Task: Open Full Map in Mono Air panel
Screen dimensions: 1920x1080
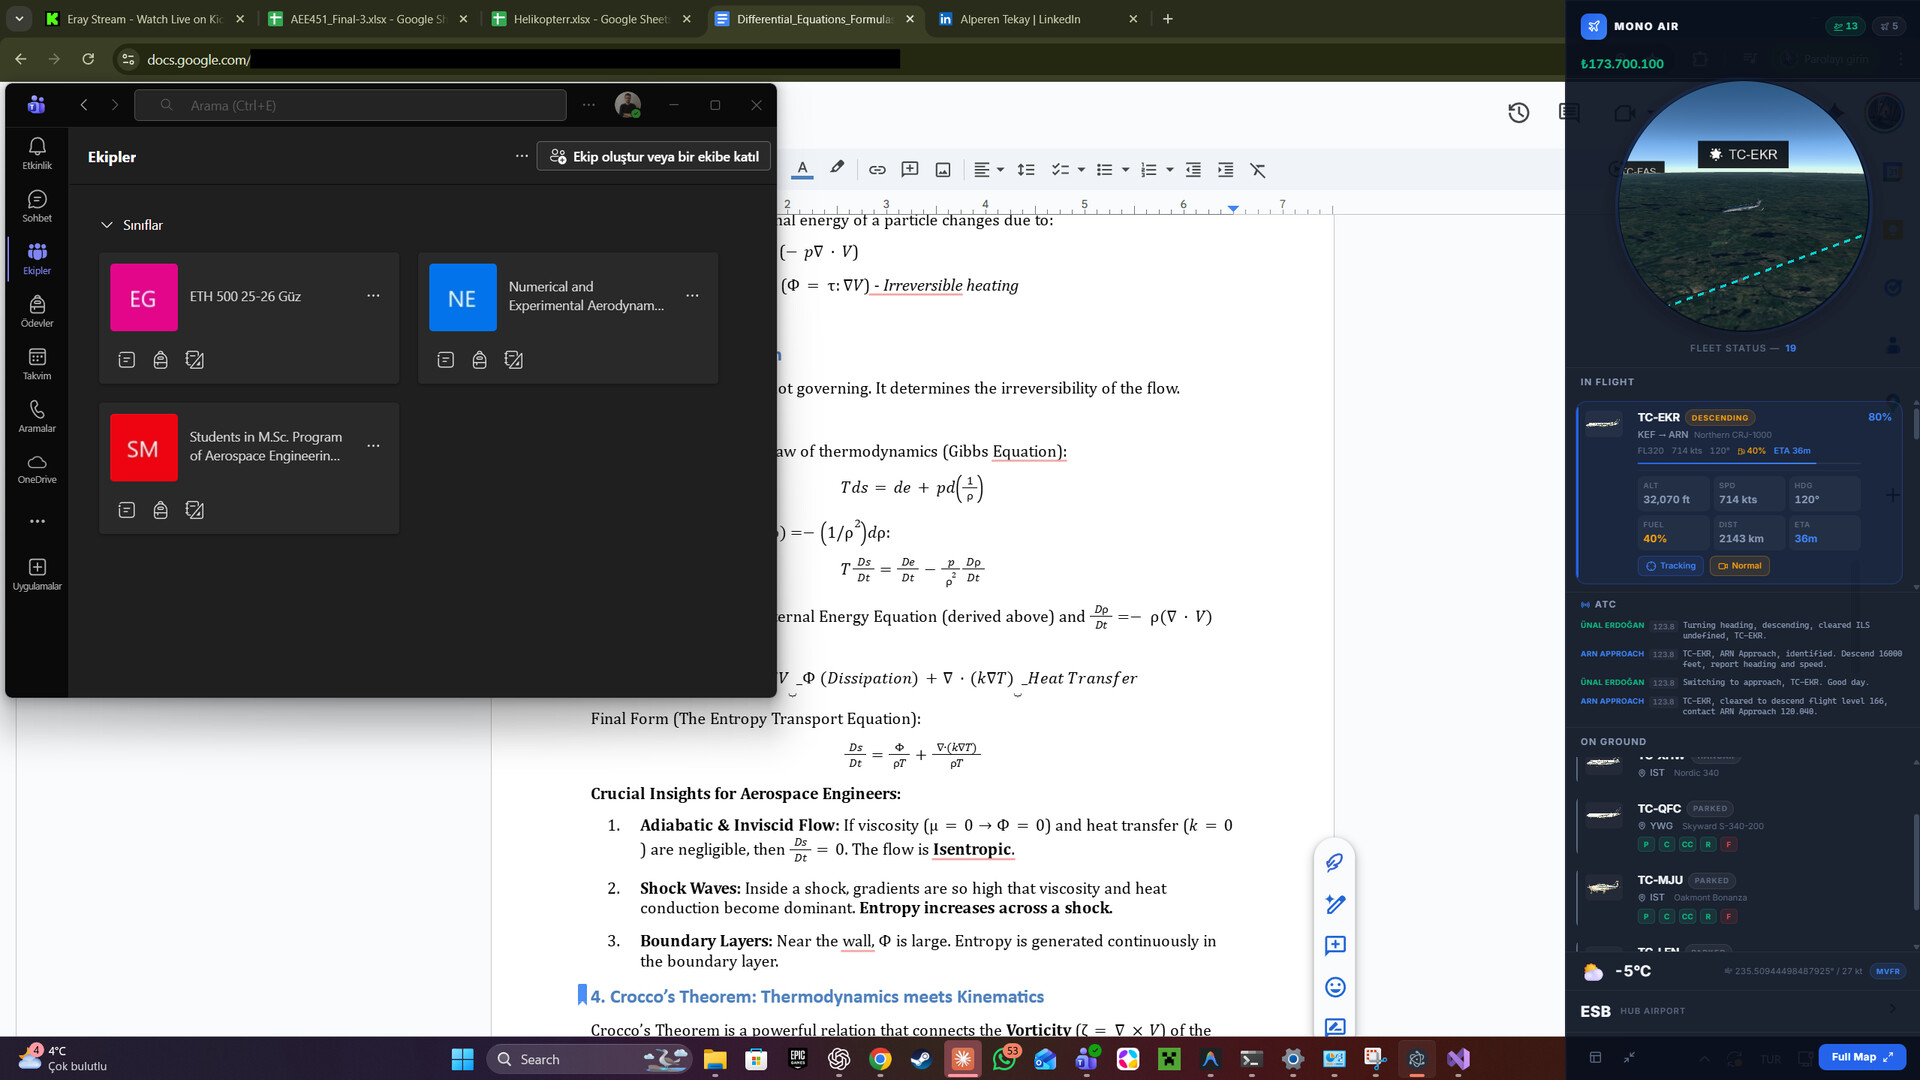Action: click(1861, 1057)
